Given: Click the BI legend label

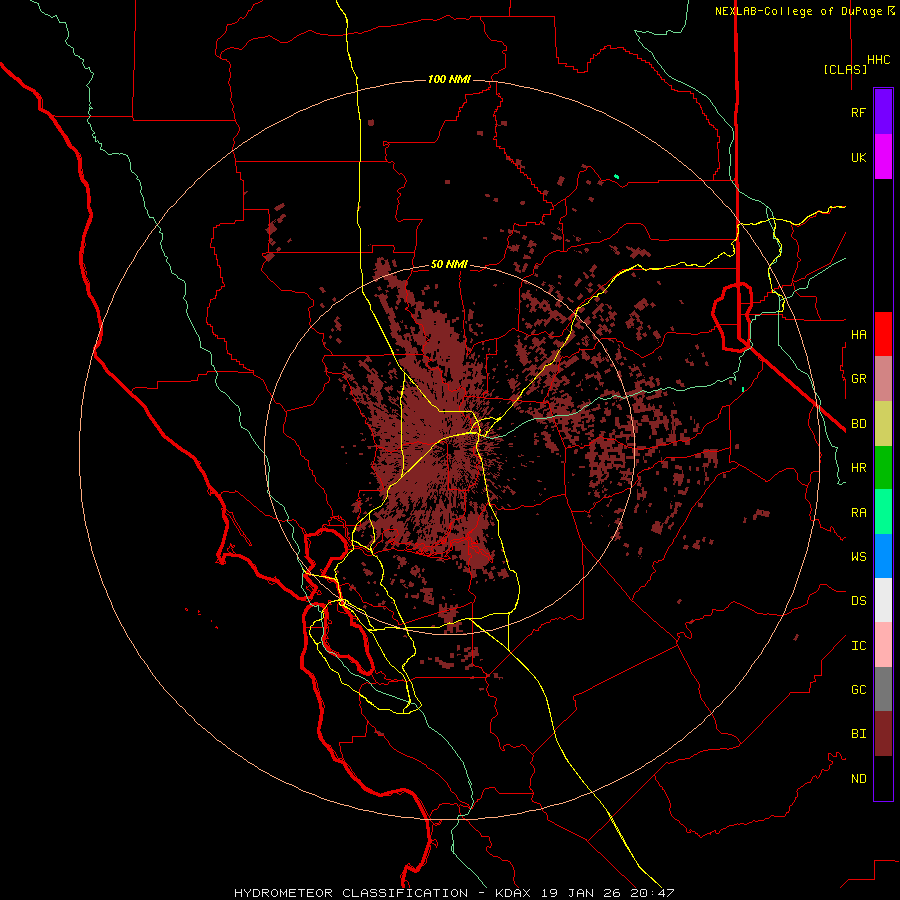Looking at the screenshot, I should click(858, 734).
